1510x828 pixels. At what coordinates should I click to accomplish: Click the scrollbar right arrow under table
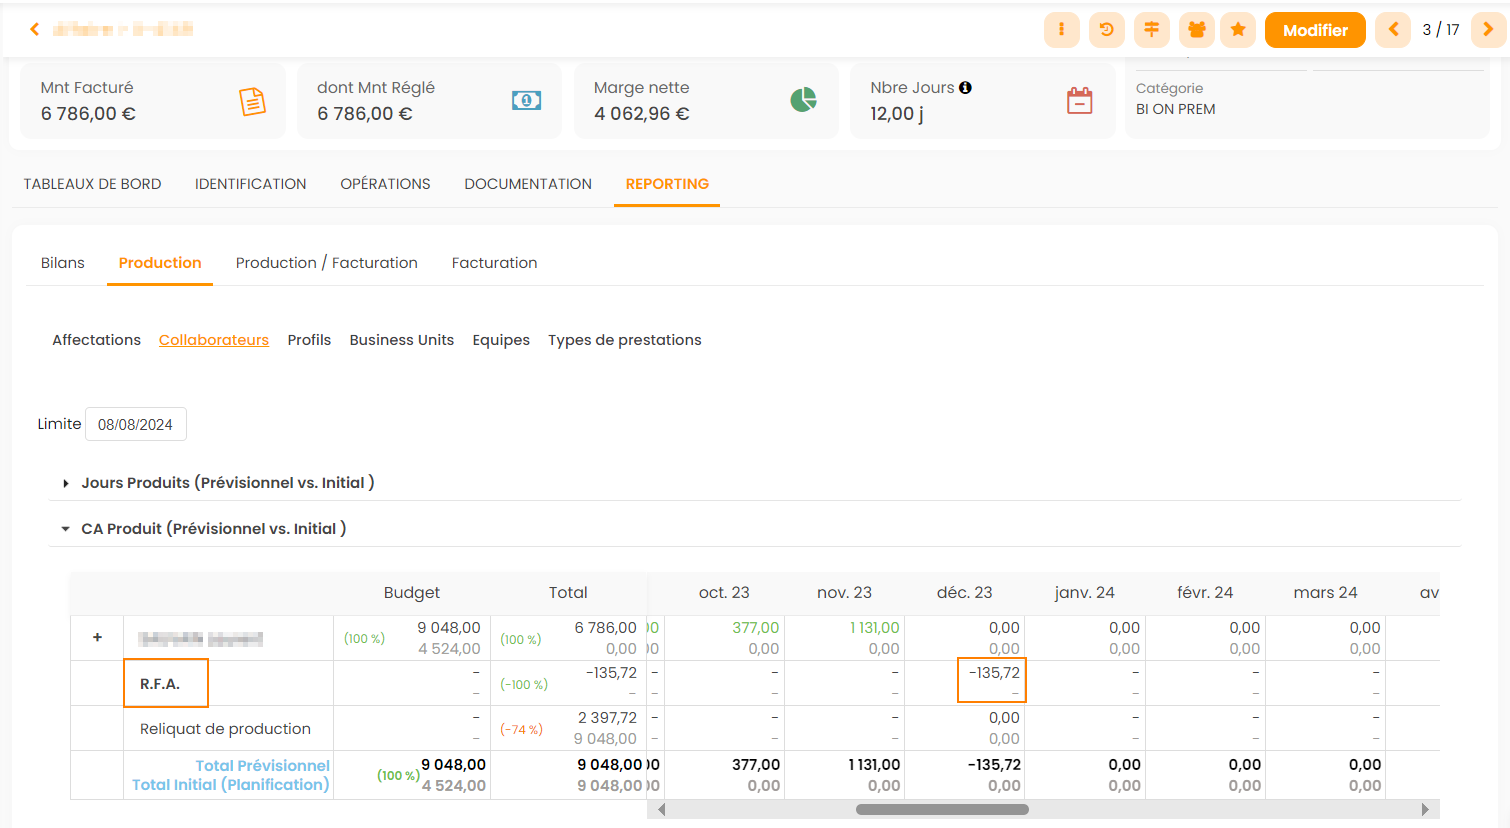[1425, 810]
